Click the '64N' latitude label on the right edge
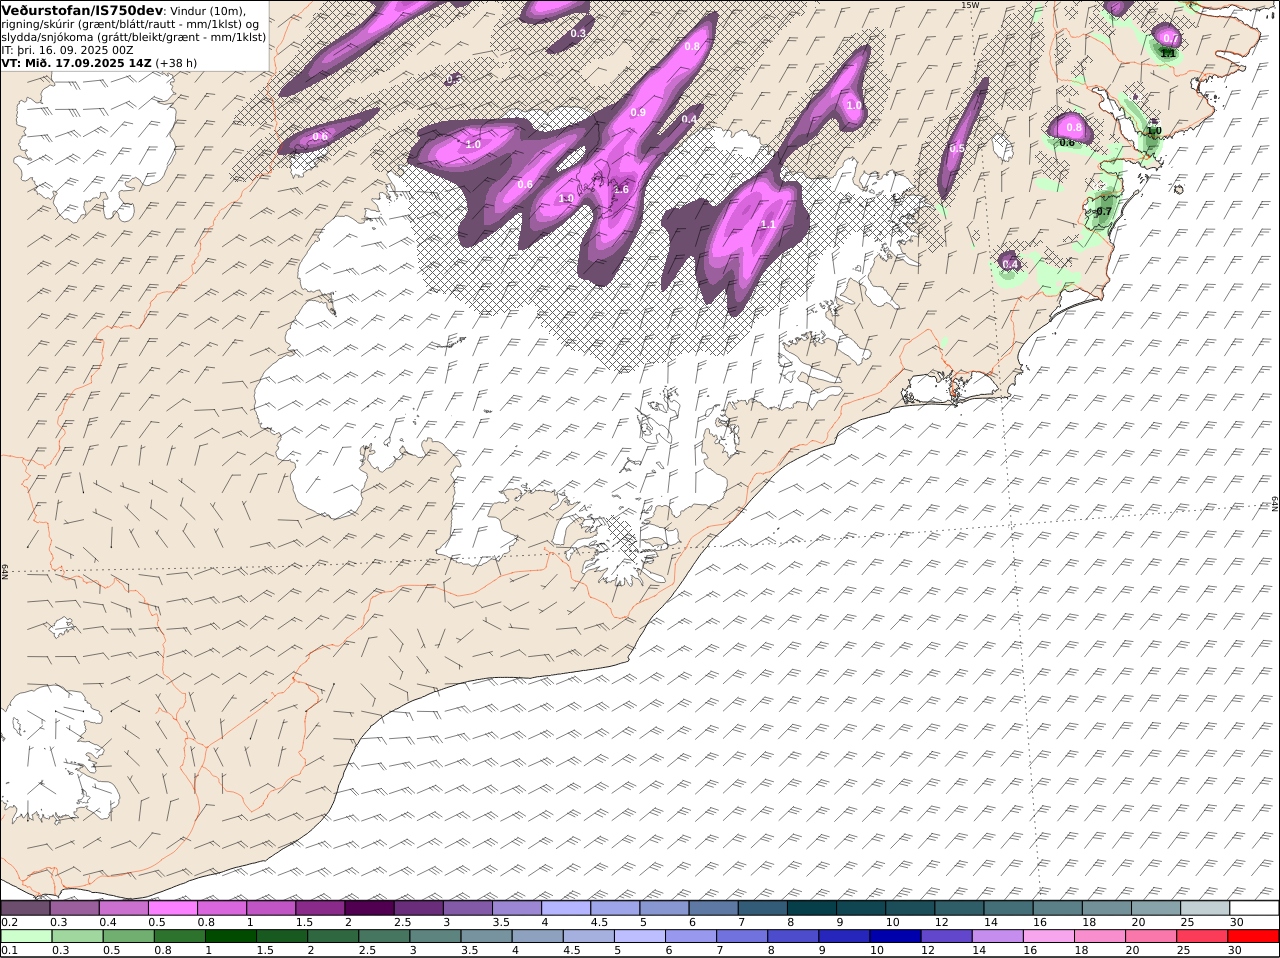 1275,503
